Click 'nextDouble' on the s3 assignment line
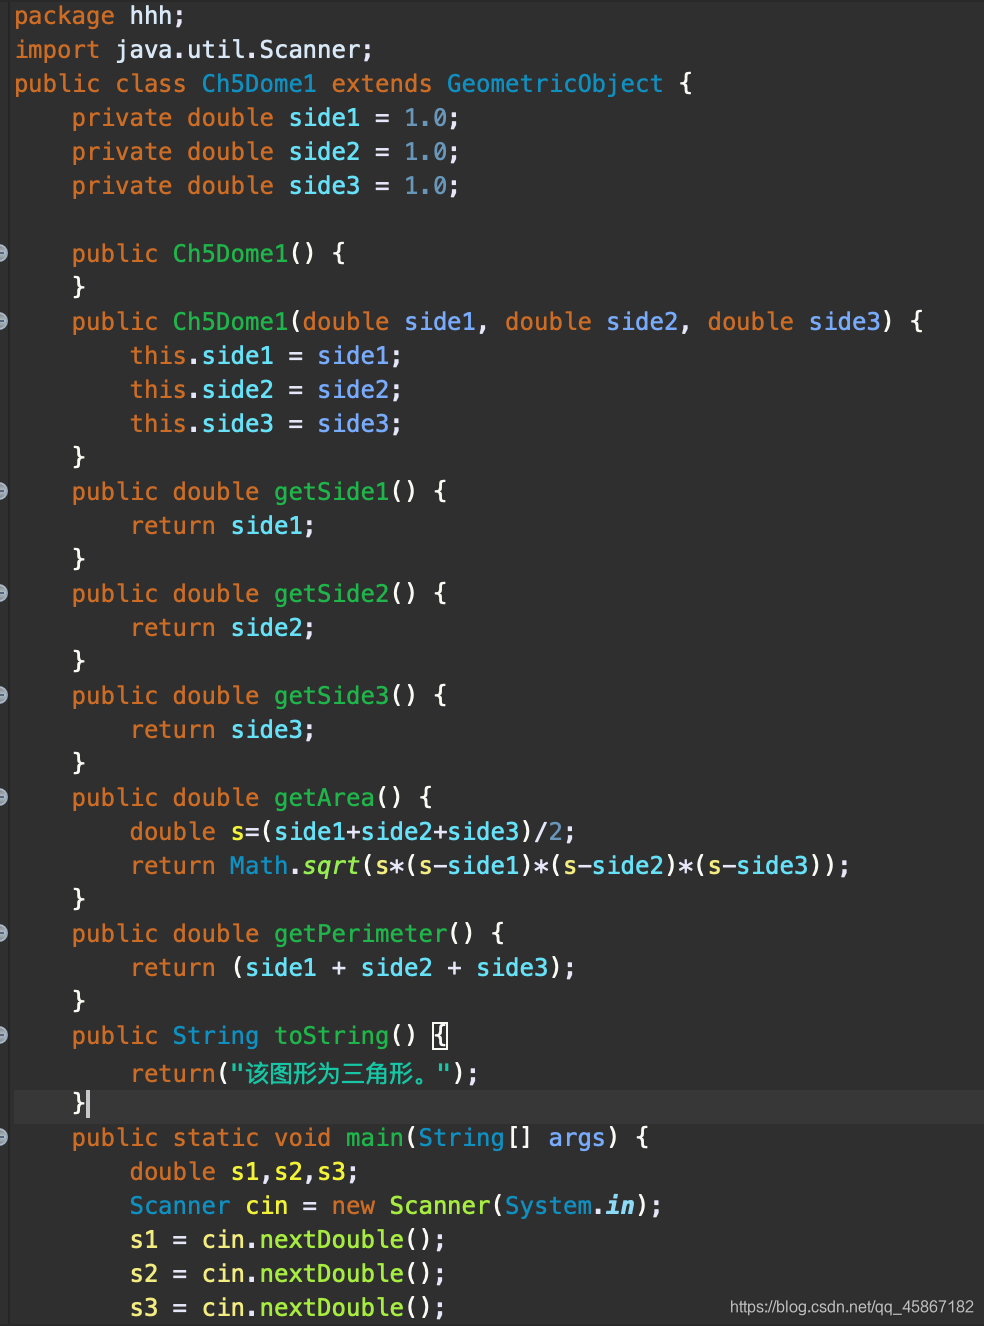The image size is (984, 1326). tap(331, 1308)
